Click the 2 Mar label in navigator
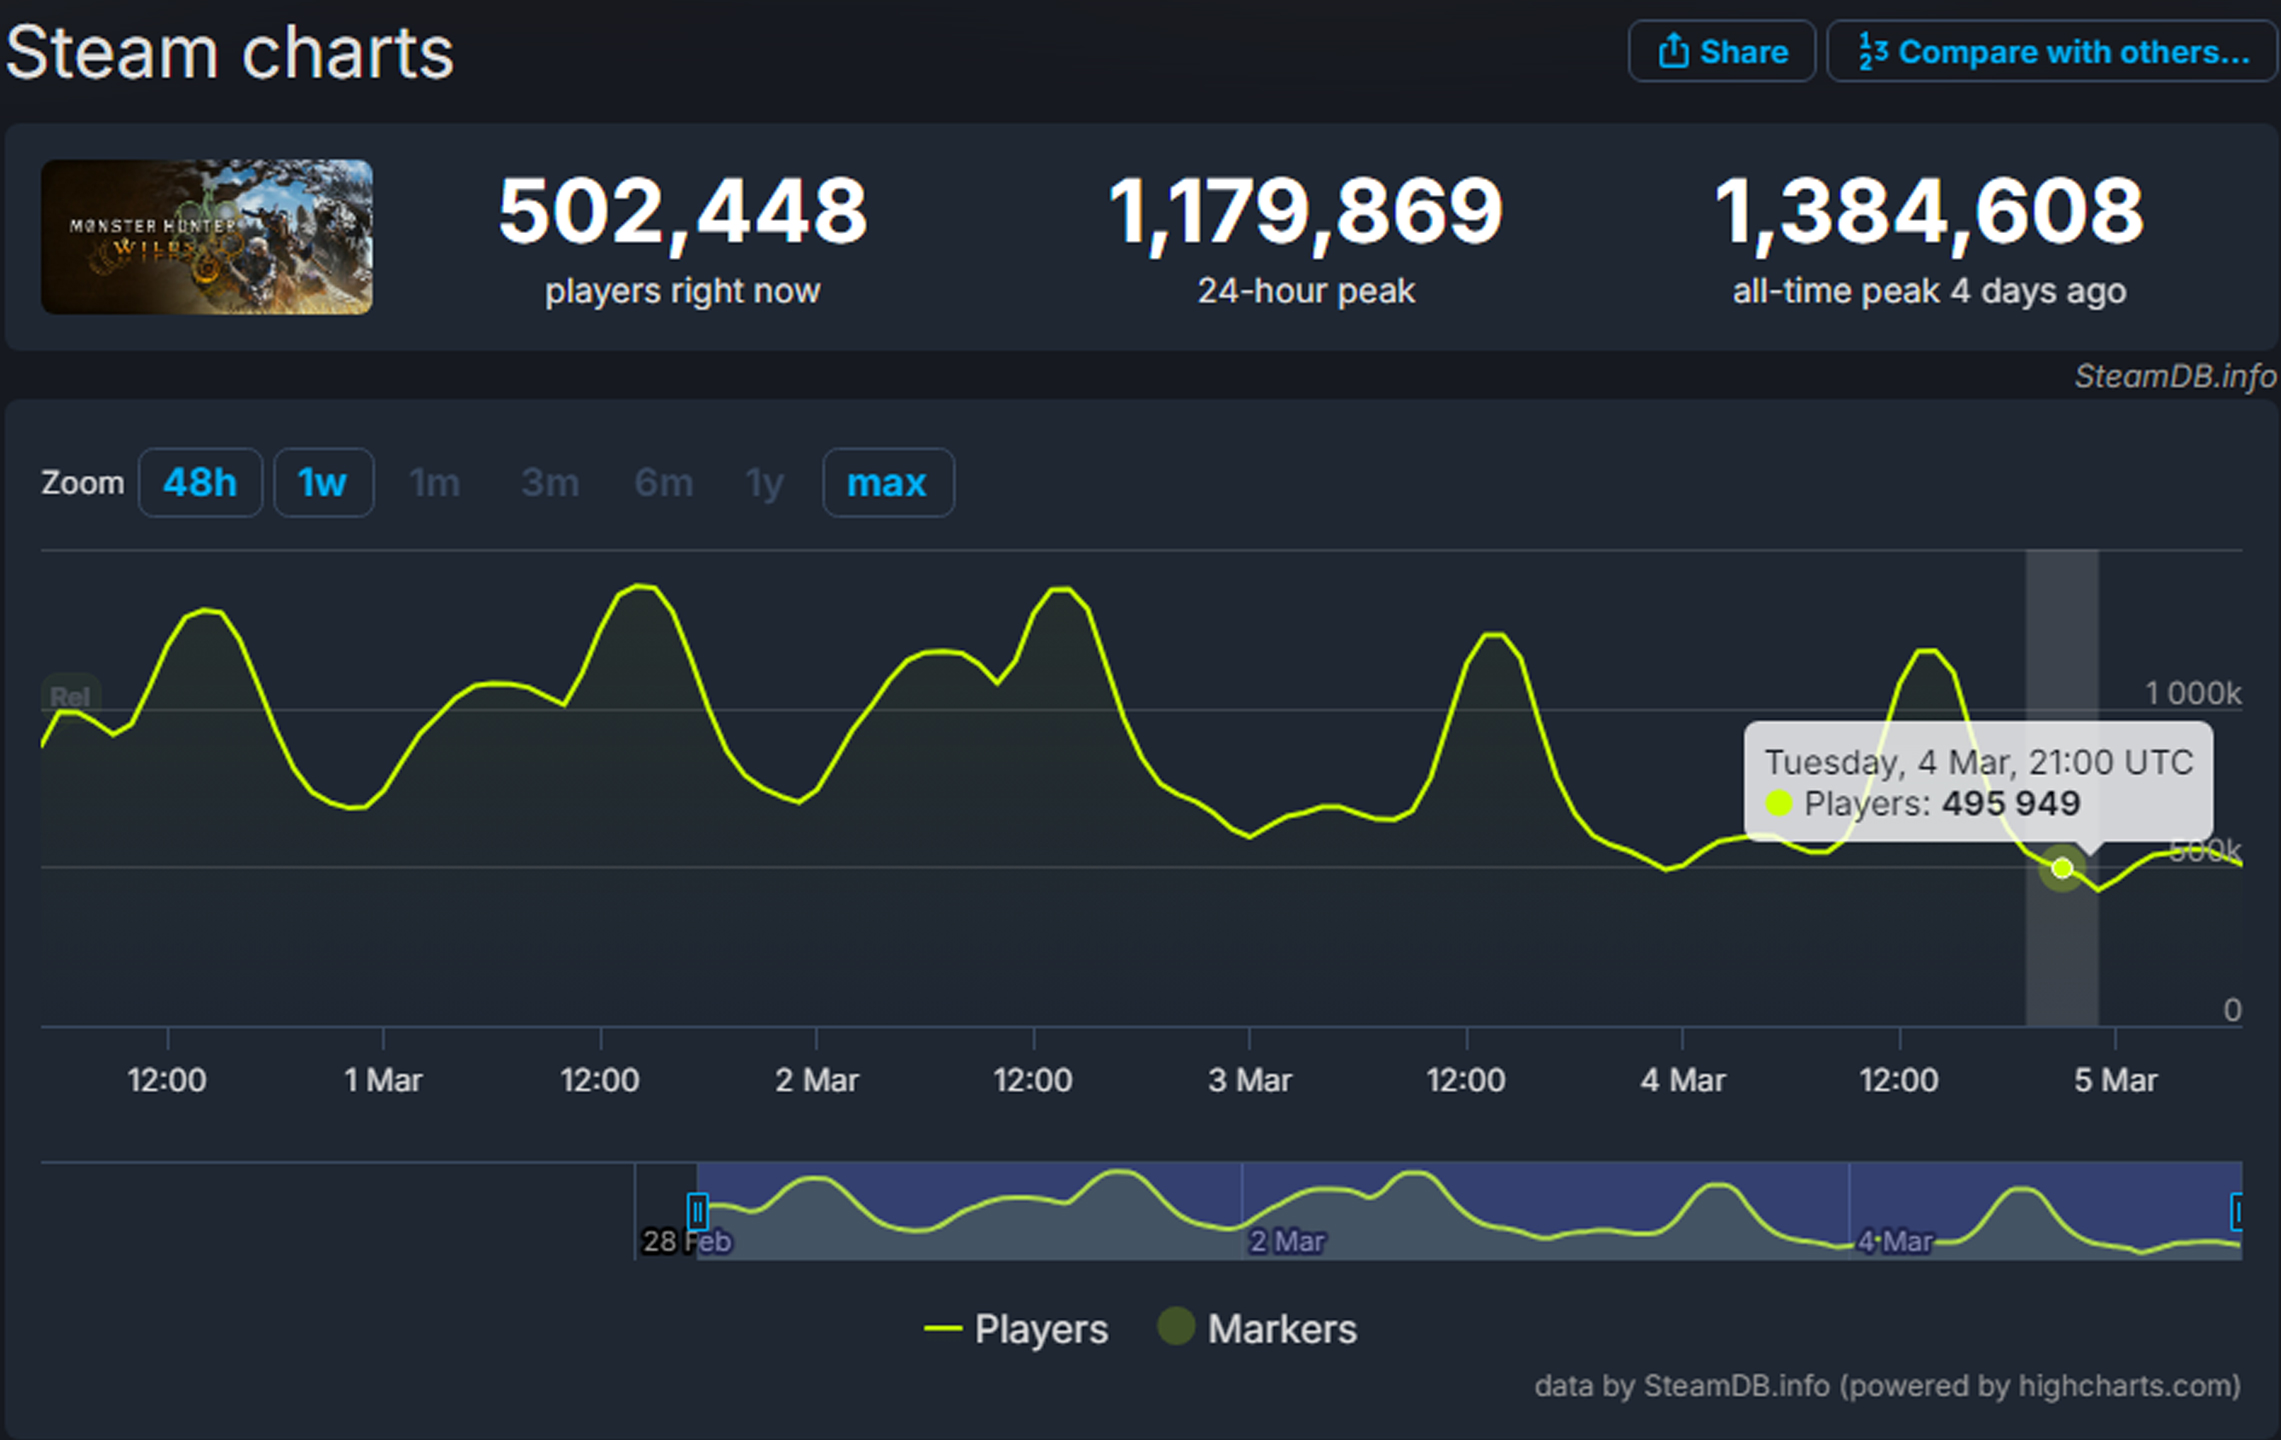Image resolution: width=2281 pixels, height=1440 pixels. (x=1287, y=1241)
